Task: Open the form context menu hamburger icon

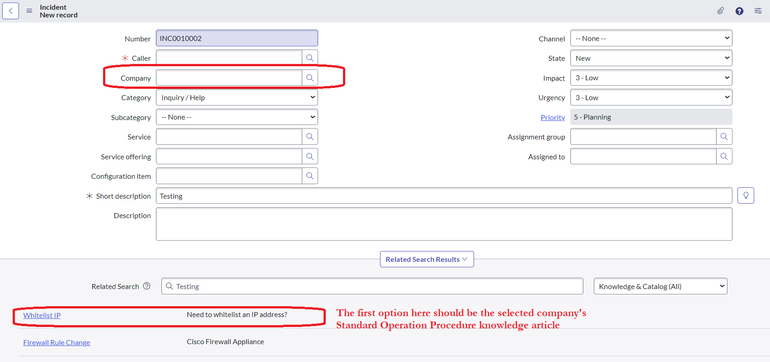Action: (29, 11)
